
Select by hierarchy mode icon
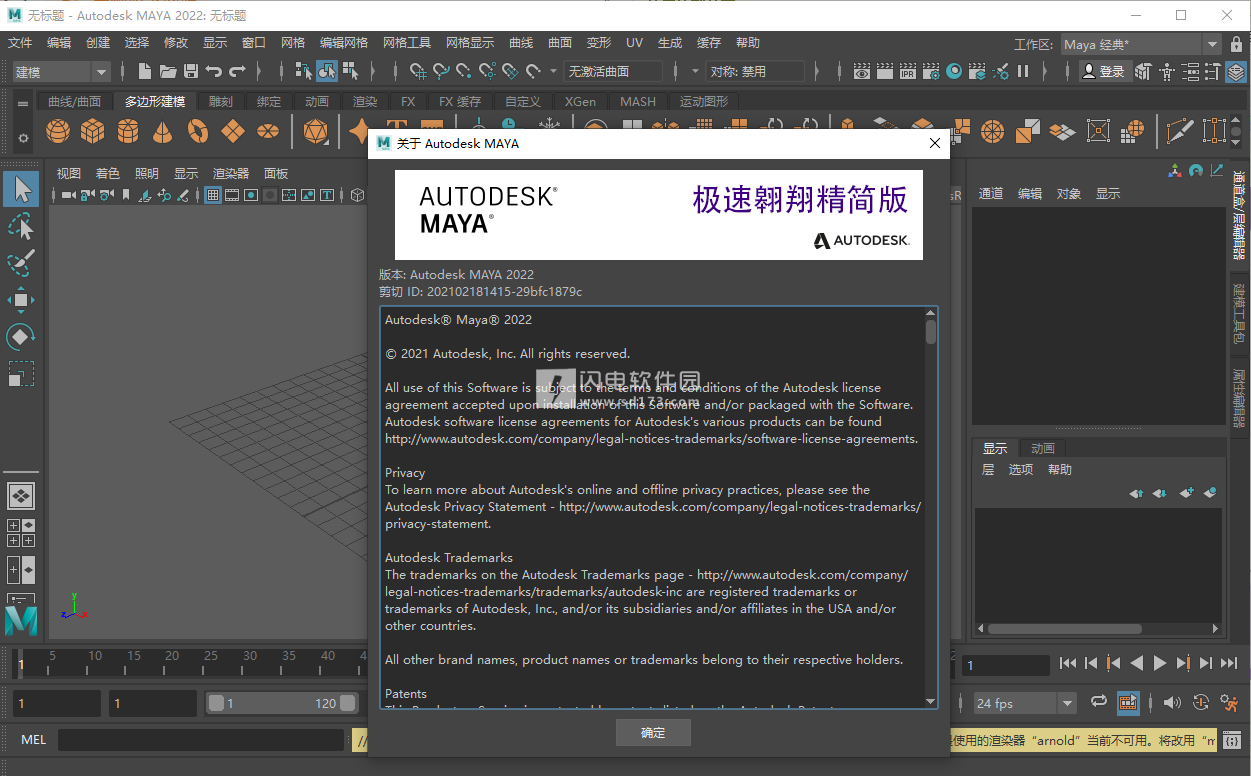(x=304, y=71)
